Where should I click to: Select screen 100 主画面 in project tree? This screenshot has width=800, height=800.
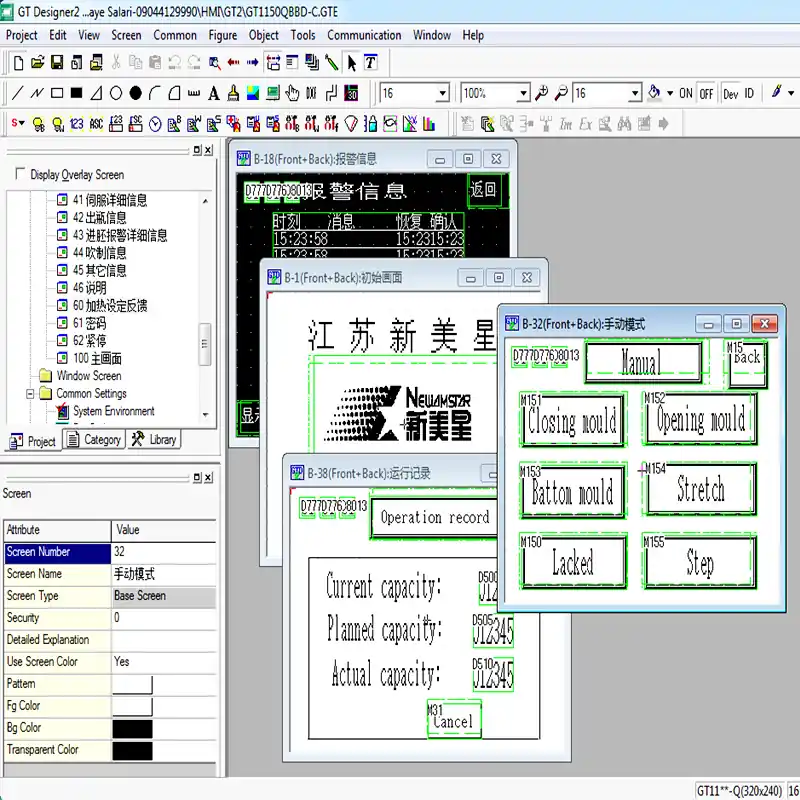[x=97, y=358]
